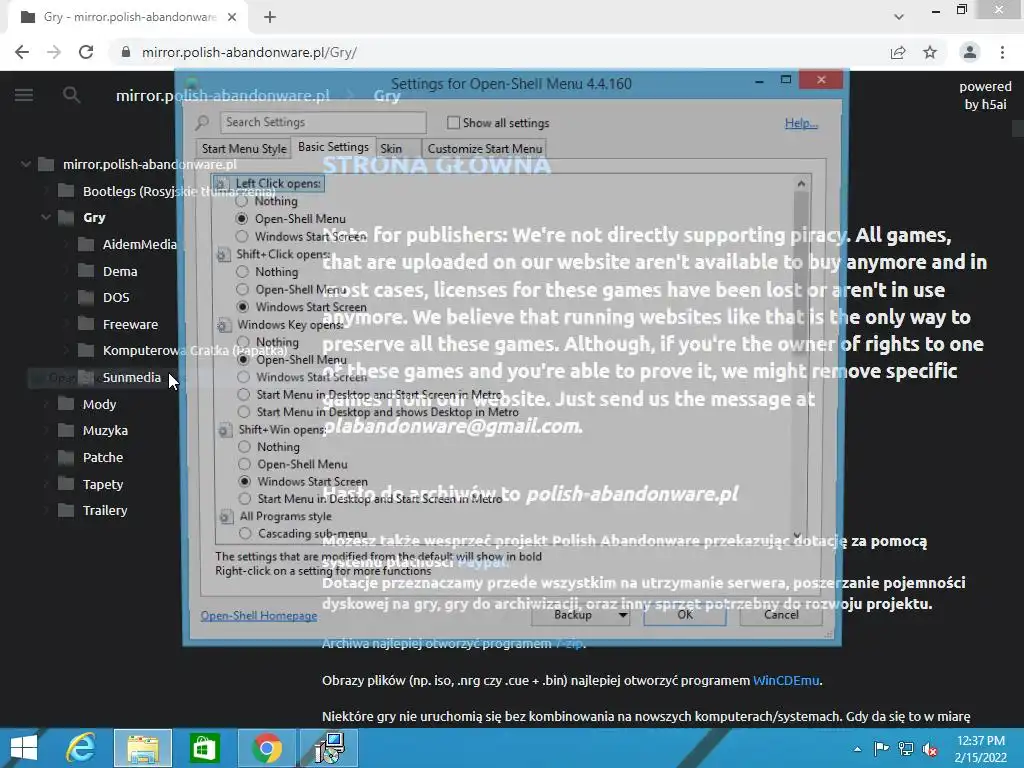Image resolution: width=1024 pixels, height=768 pixels.
Task: Select Nothing under Shift+Click opens
Action: coord(242,272)
